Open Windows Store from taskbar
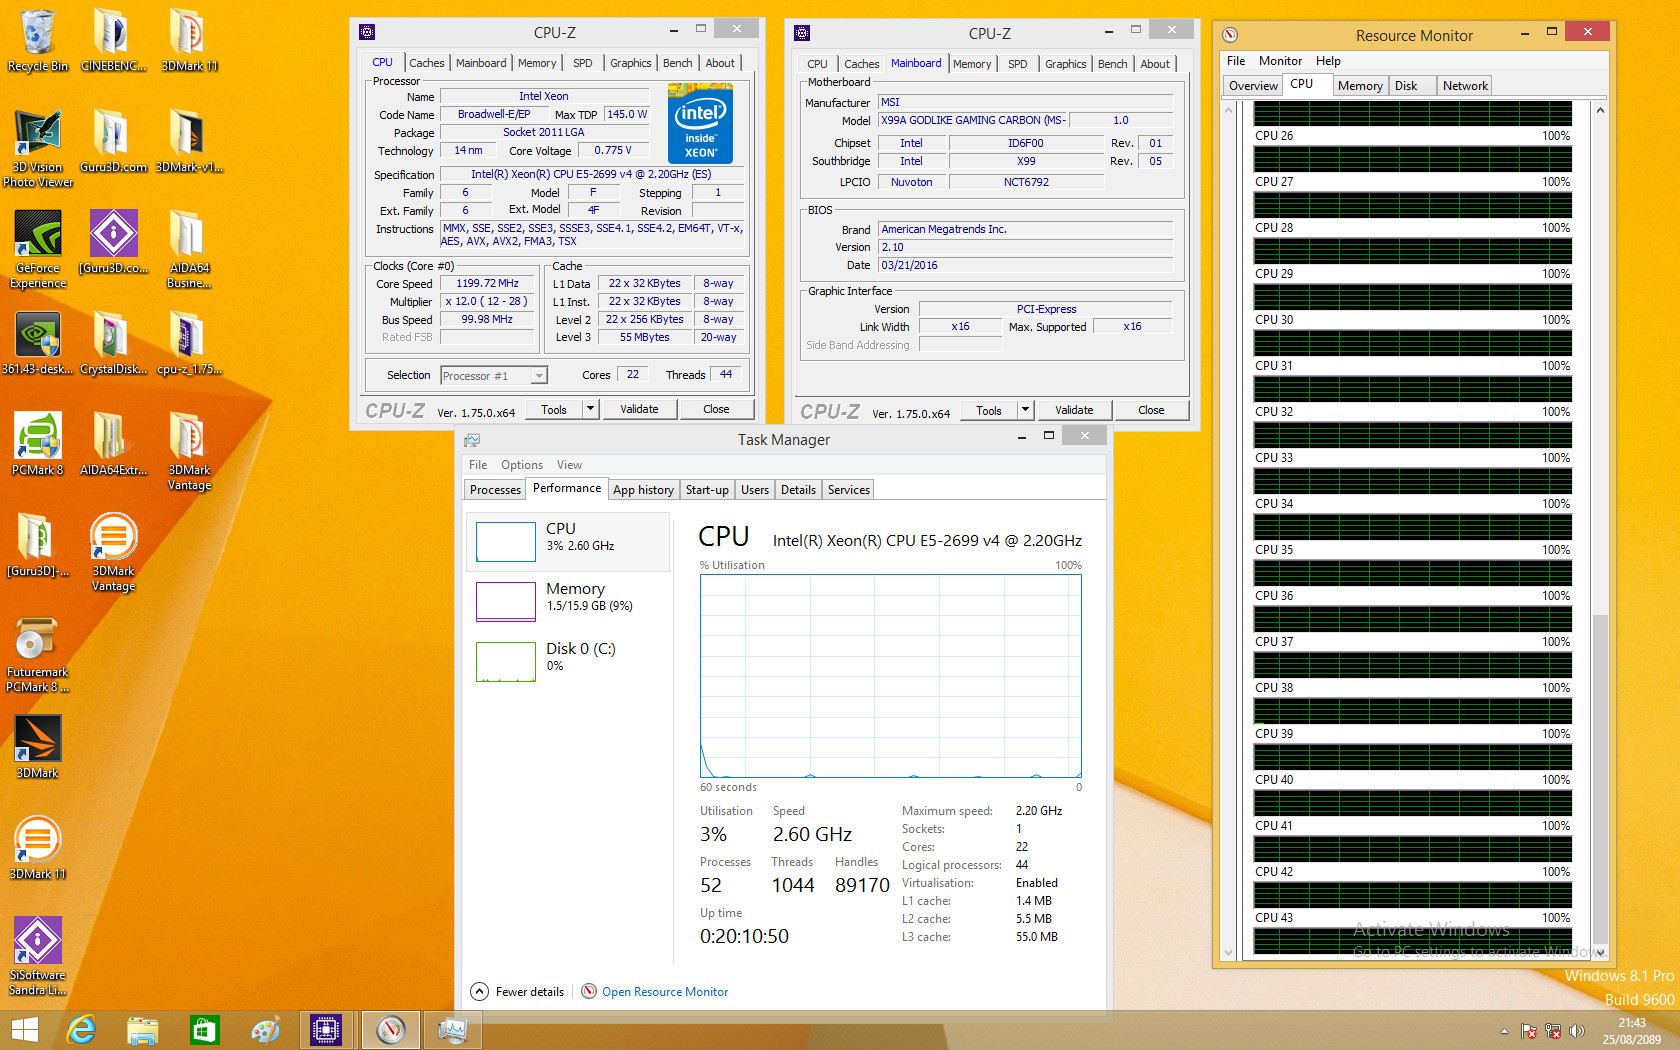 tap(204, 1030)
